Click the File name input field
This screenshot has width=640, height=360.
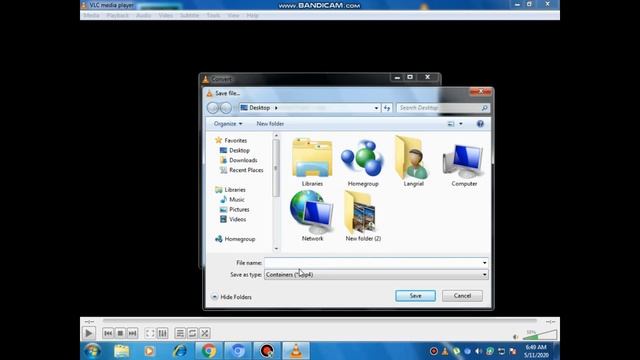click(x=373, y=263)
